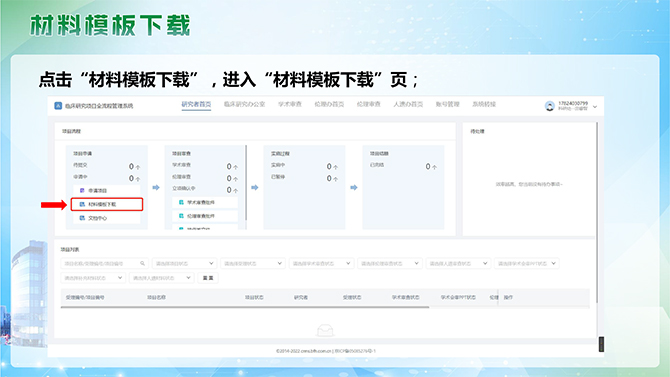Click the 材料模板下载 button

pos(107,204)
